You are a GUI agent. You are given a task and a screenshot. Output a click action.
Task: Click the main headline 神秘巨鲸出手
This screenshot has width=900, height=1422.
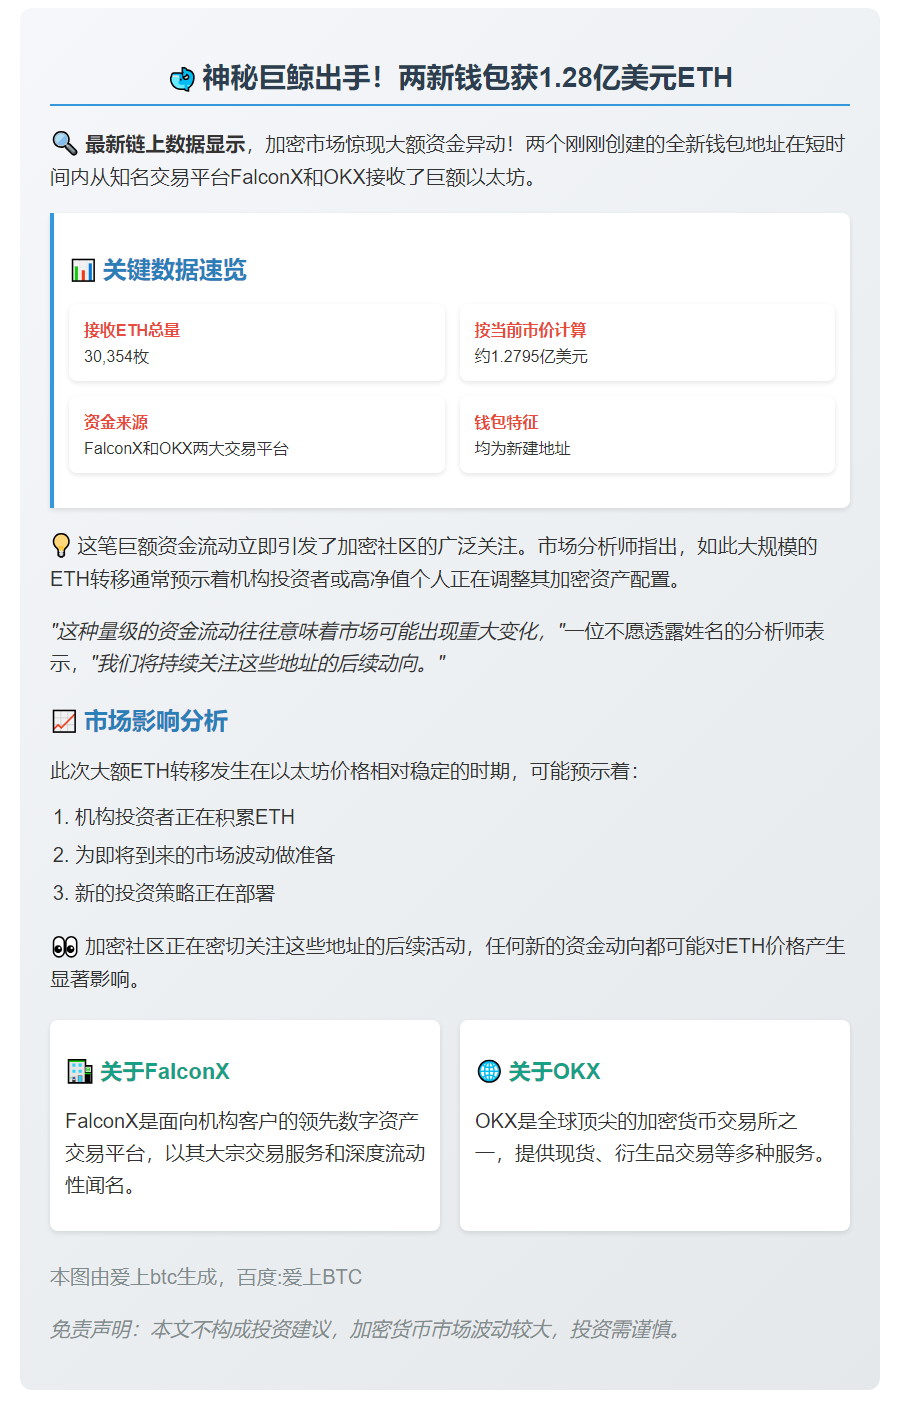click(467, 78)
